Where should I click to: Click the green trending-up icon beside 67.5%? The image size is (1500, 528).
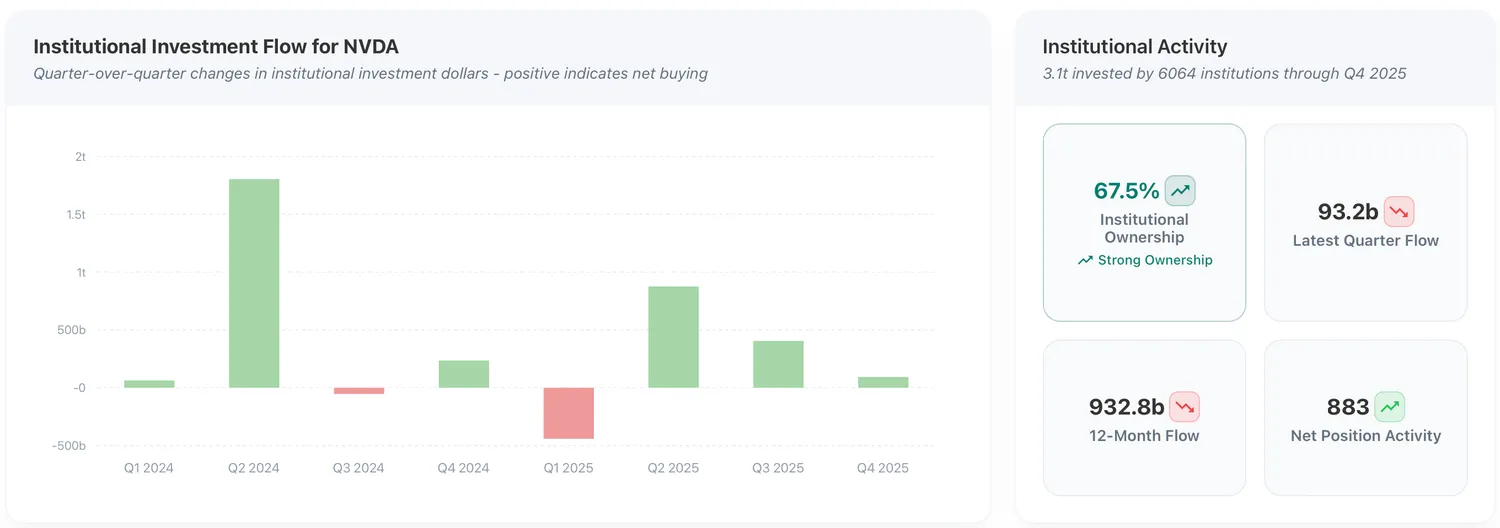pyautogui.click(x=1181, y=190)
